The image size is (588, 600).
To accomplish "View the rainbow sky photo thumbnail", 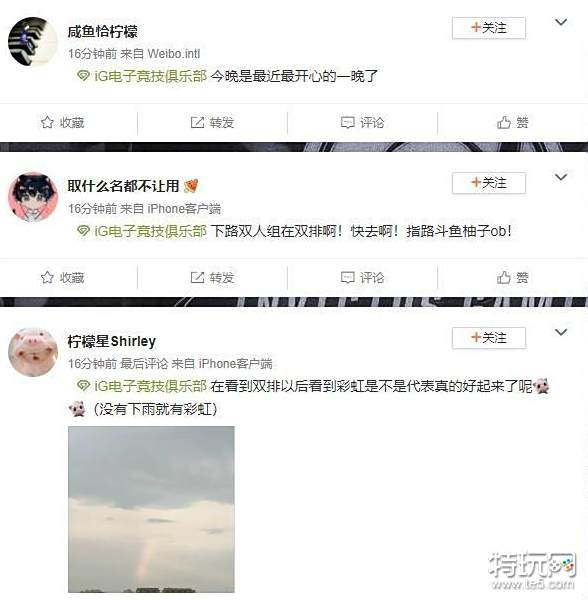I will pos(151,509).
